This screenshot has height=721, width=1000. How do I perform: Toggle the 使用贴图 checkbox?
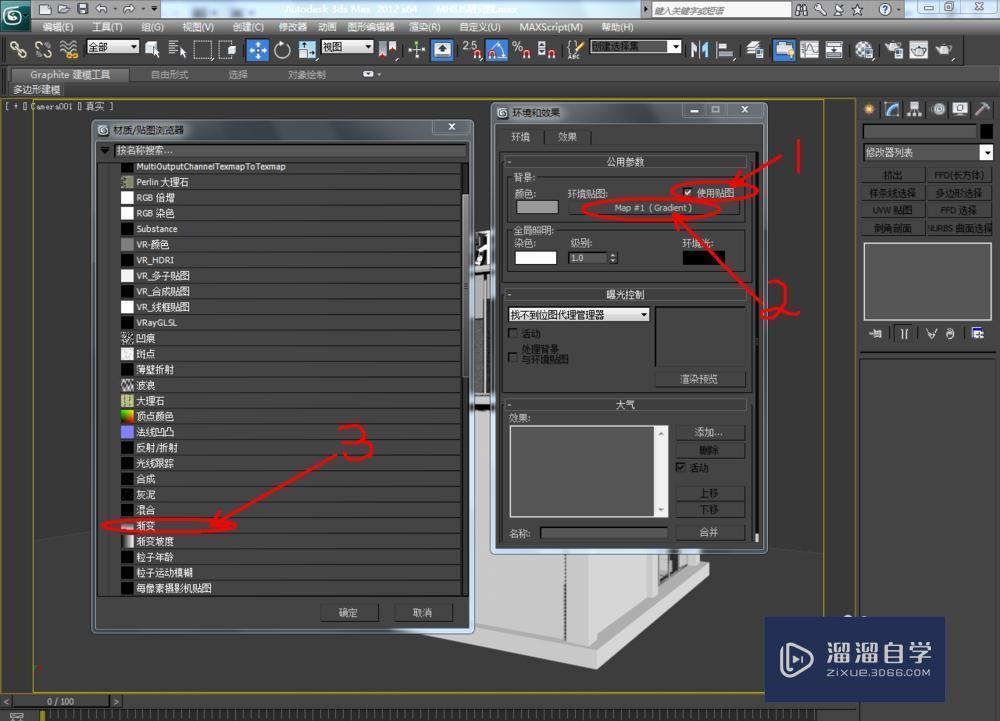(x=688, y=190)
